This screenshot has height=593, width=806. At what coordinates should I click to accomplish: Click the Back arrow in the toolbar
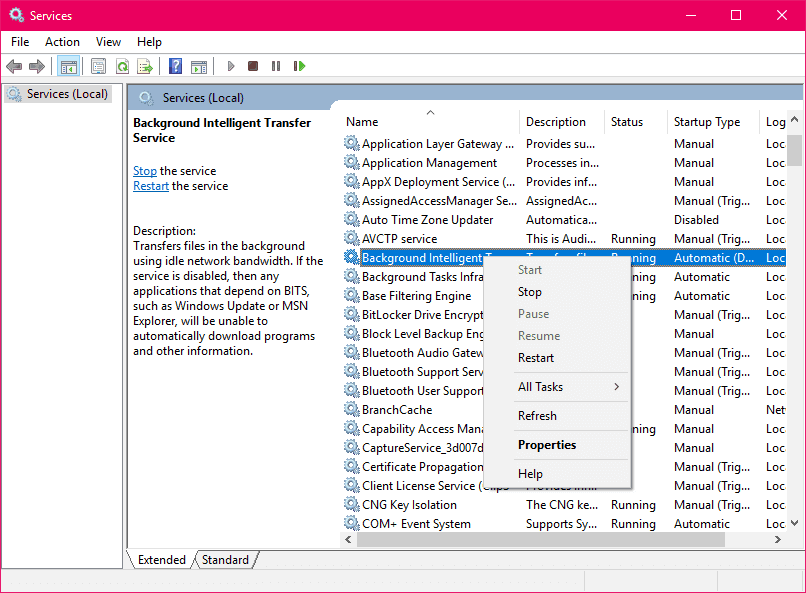(x=14, y=66)
